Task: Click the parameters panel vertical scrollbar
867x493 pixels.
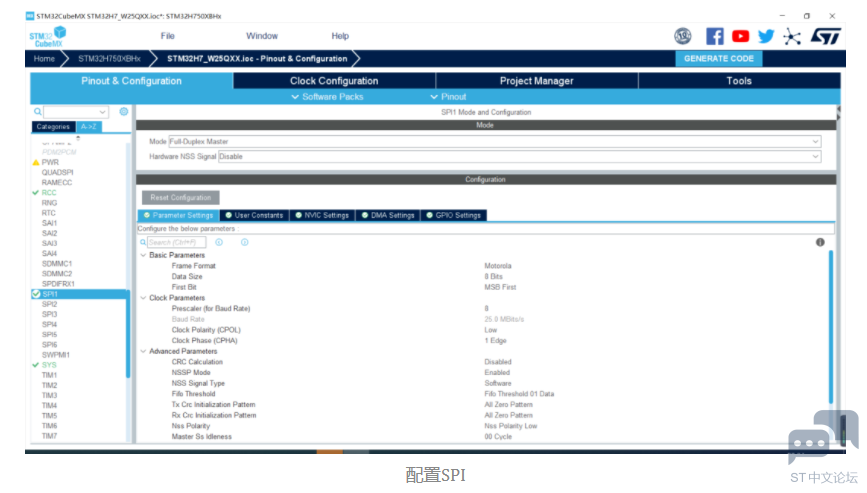Action: [831, 326]
